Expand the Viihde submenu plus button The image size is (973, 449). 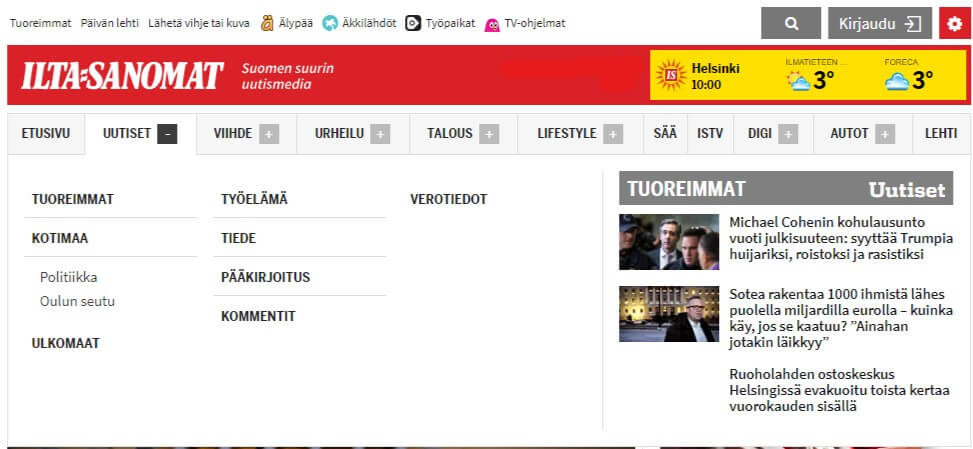pos(269,133)
